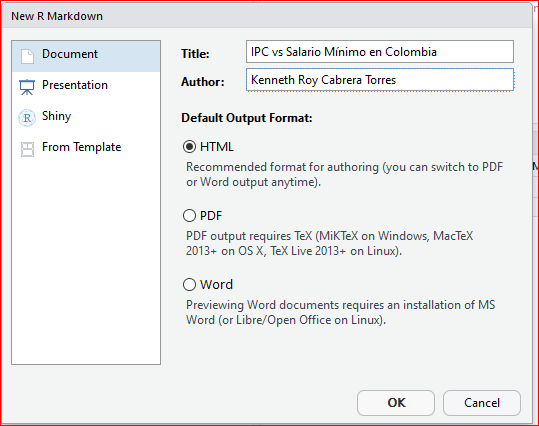This screenshot has width=539, height=426.
Task: Click the Default Output Format heading
Action: pos(247,118)
